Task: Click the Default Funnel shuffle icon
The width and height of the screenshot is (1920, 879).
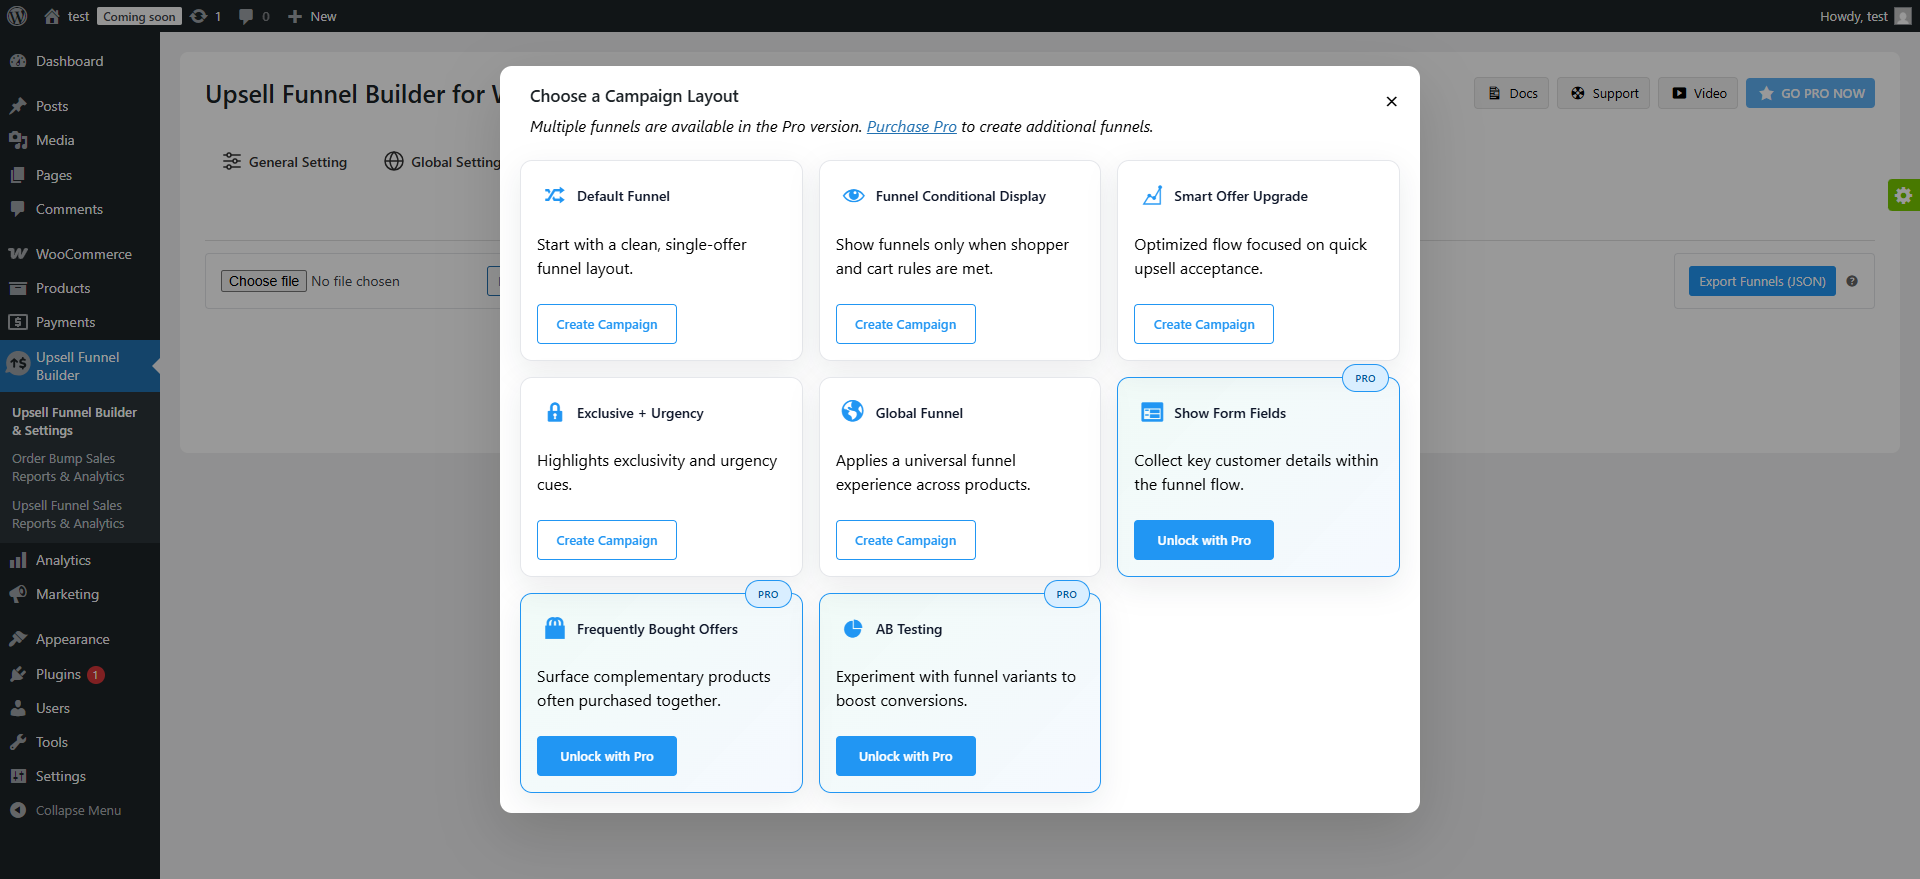Action: tap(554, 195)
